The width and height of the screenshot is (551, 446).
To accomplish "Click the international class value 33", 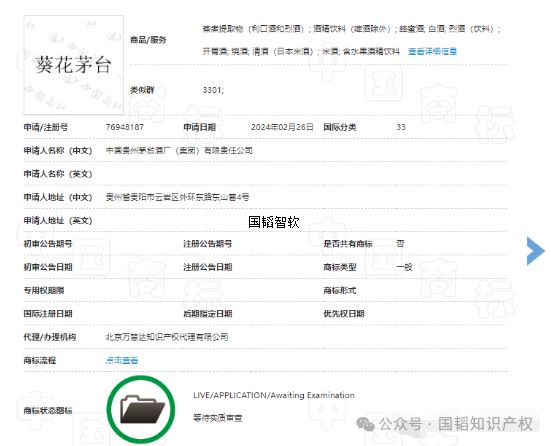I will click(x=401, y=127).
